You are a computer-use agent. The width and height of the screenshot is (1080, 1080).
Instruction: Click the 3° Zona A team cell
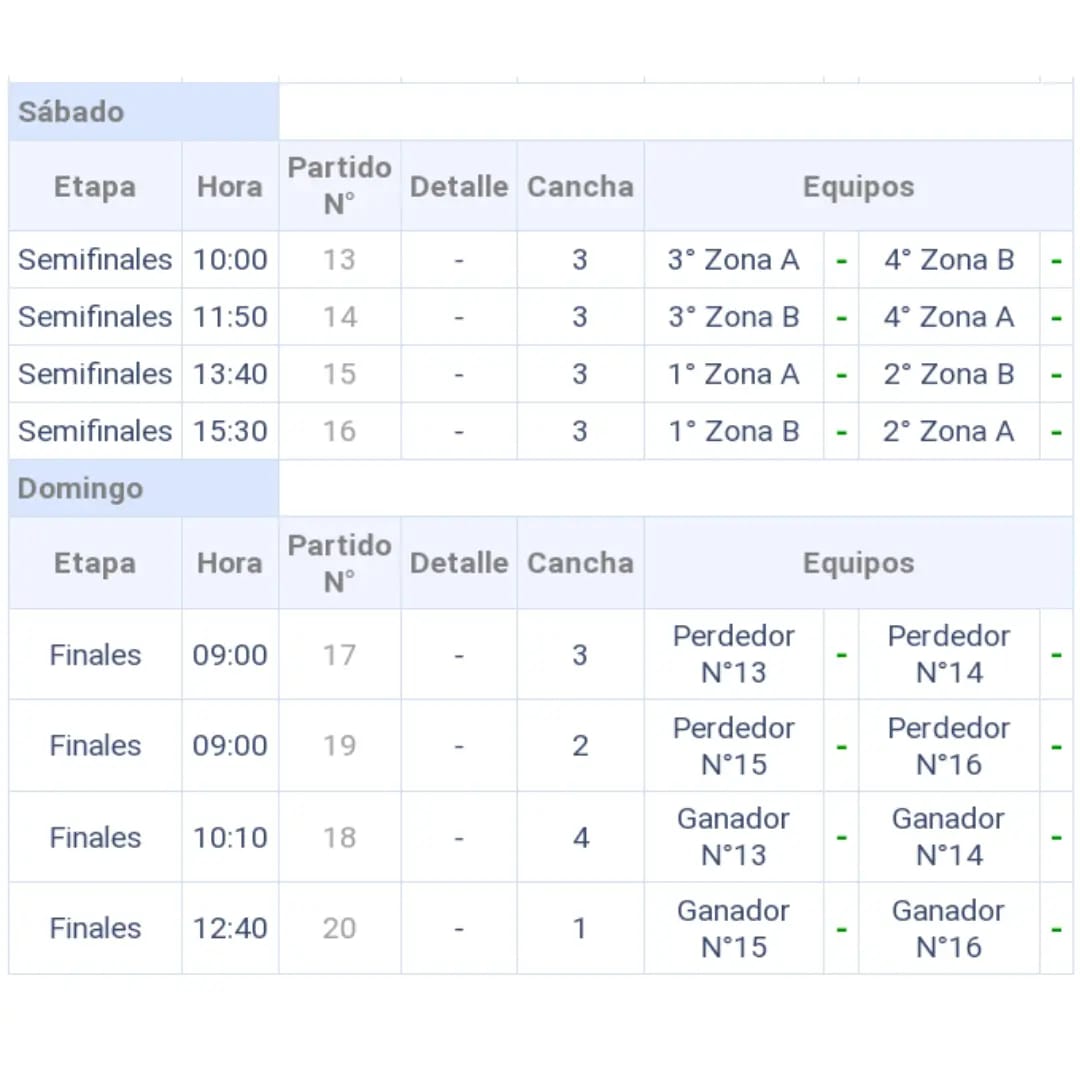[733, 260]
